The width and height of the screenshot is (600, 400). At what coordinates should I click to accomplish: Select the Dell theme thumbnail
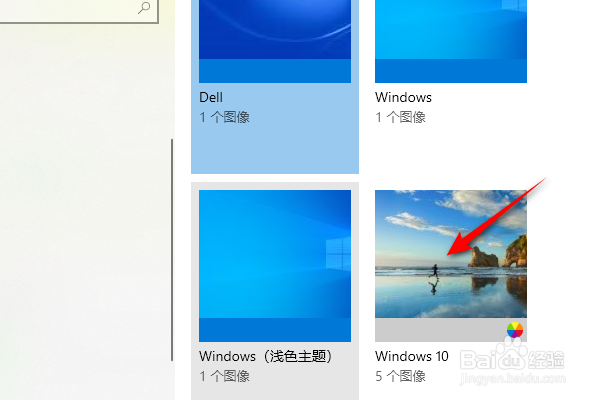[x=275, y=41]
